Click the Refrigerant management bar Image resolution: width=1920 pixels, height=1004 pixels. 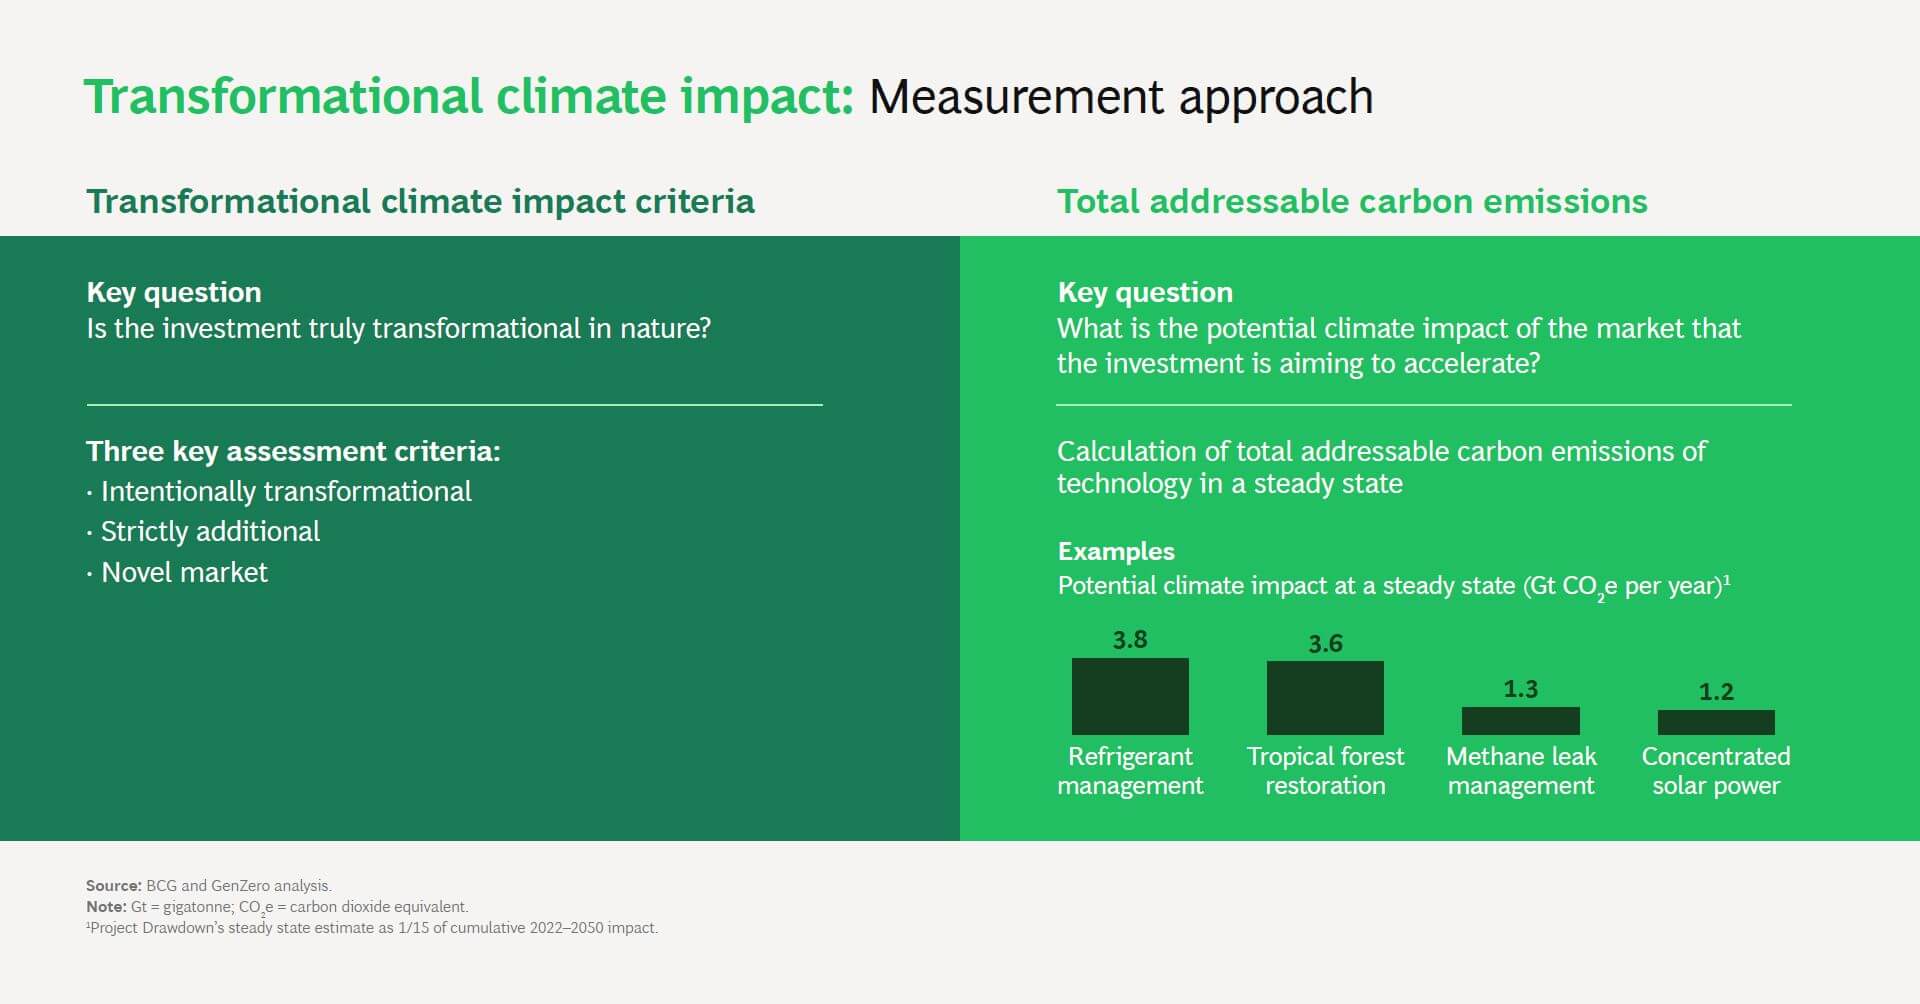click(1130, 696)
